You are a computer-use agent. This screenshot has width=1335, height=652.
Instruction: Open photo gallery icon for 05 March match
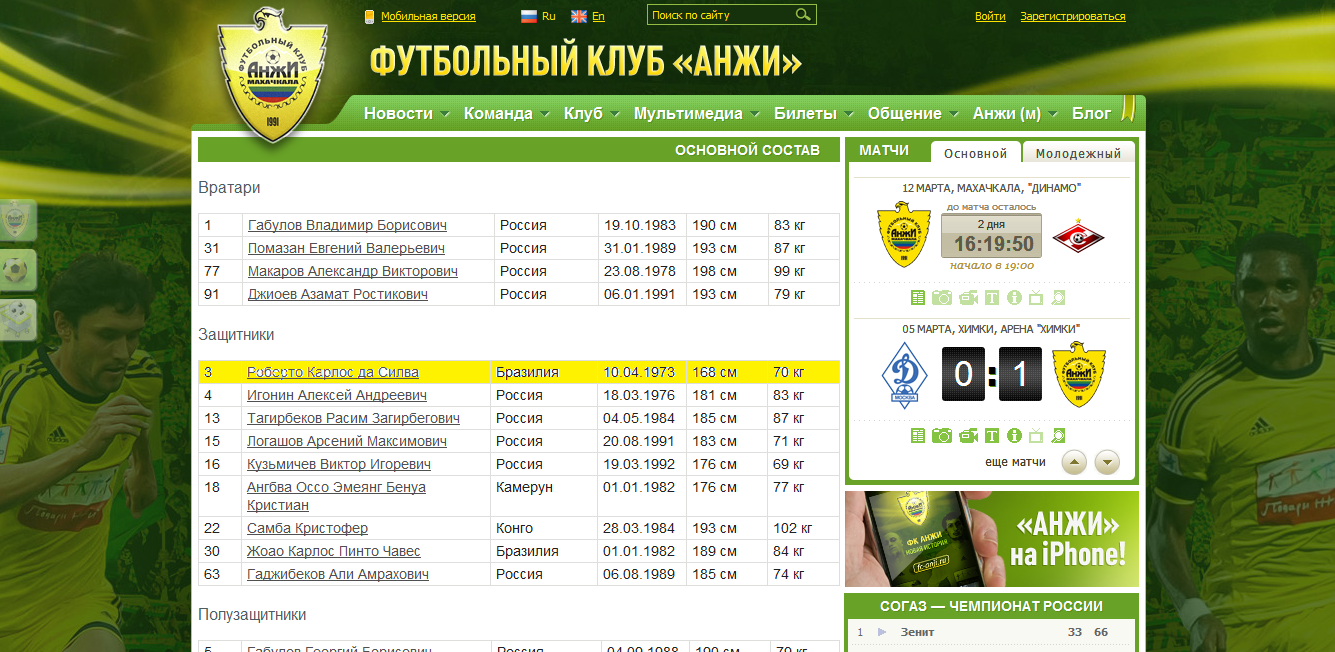(942, 435)
